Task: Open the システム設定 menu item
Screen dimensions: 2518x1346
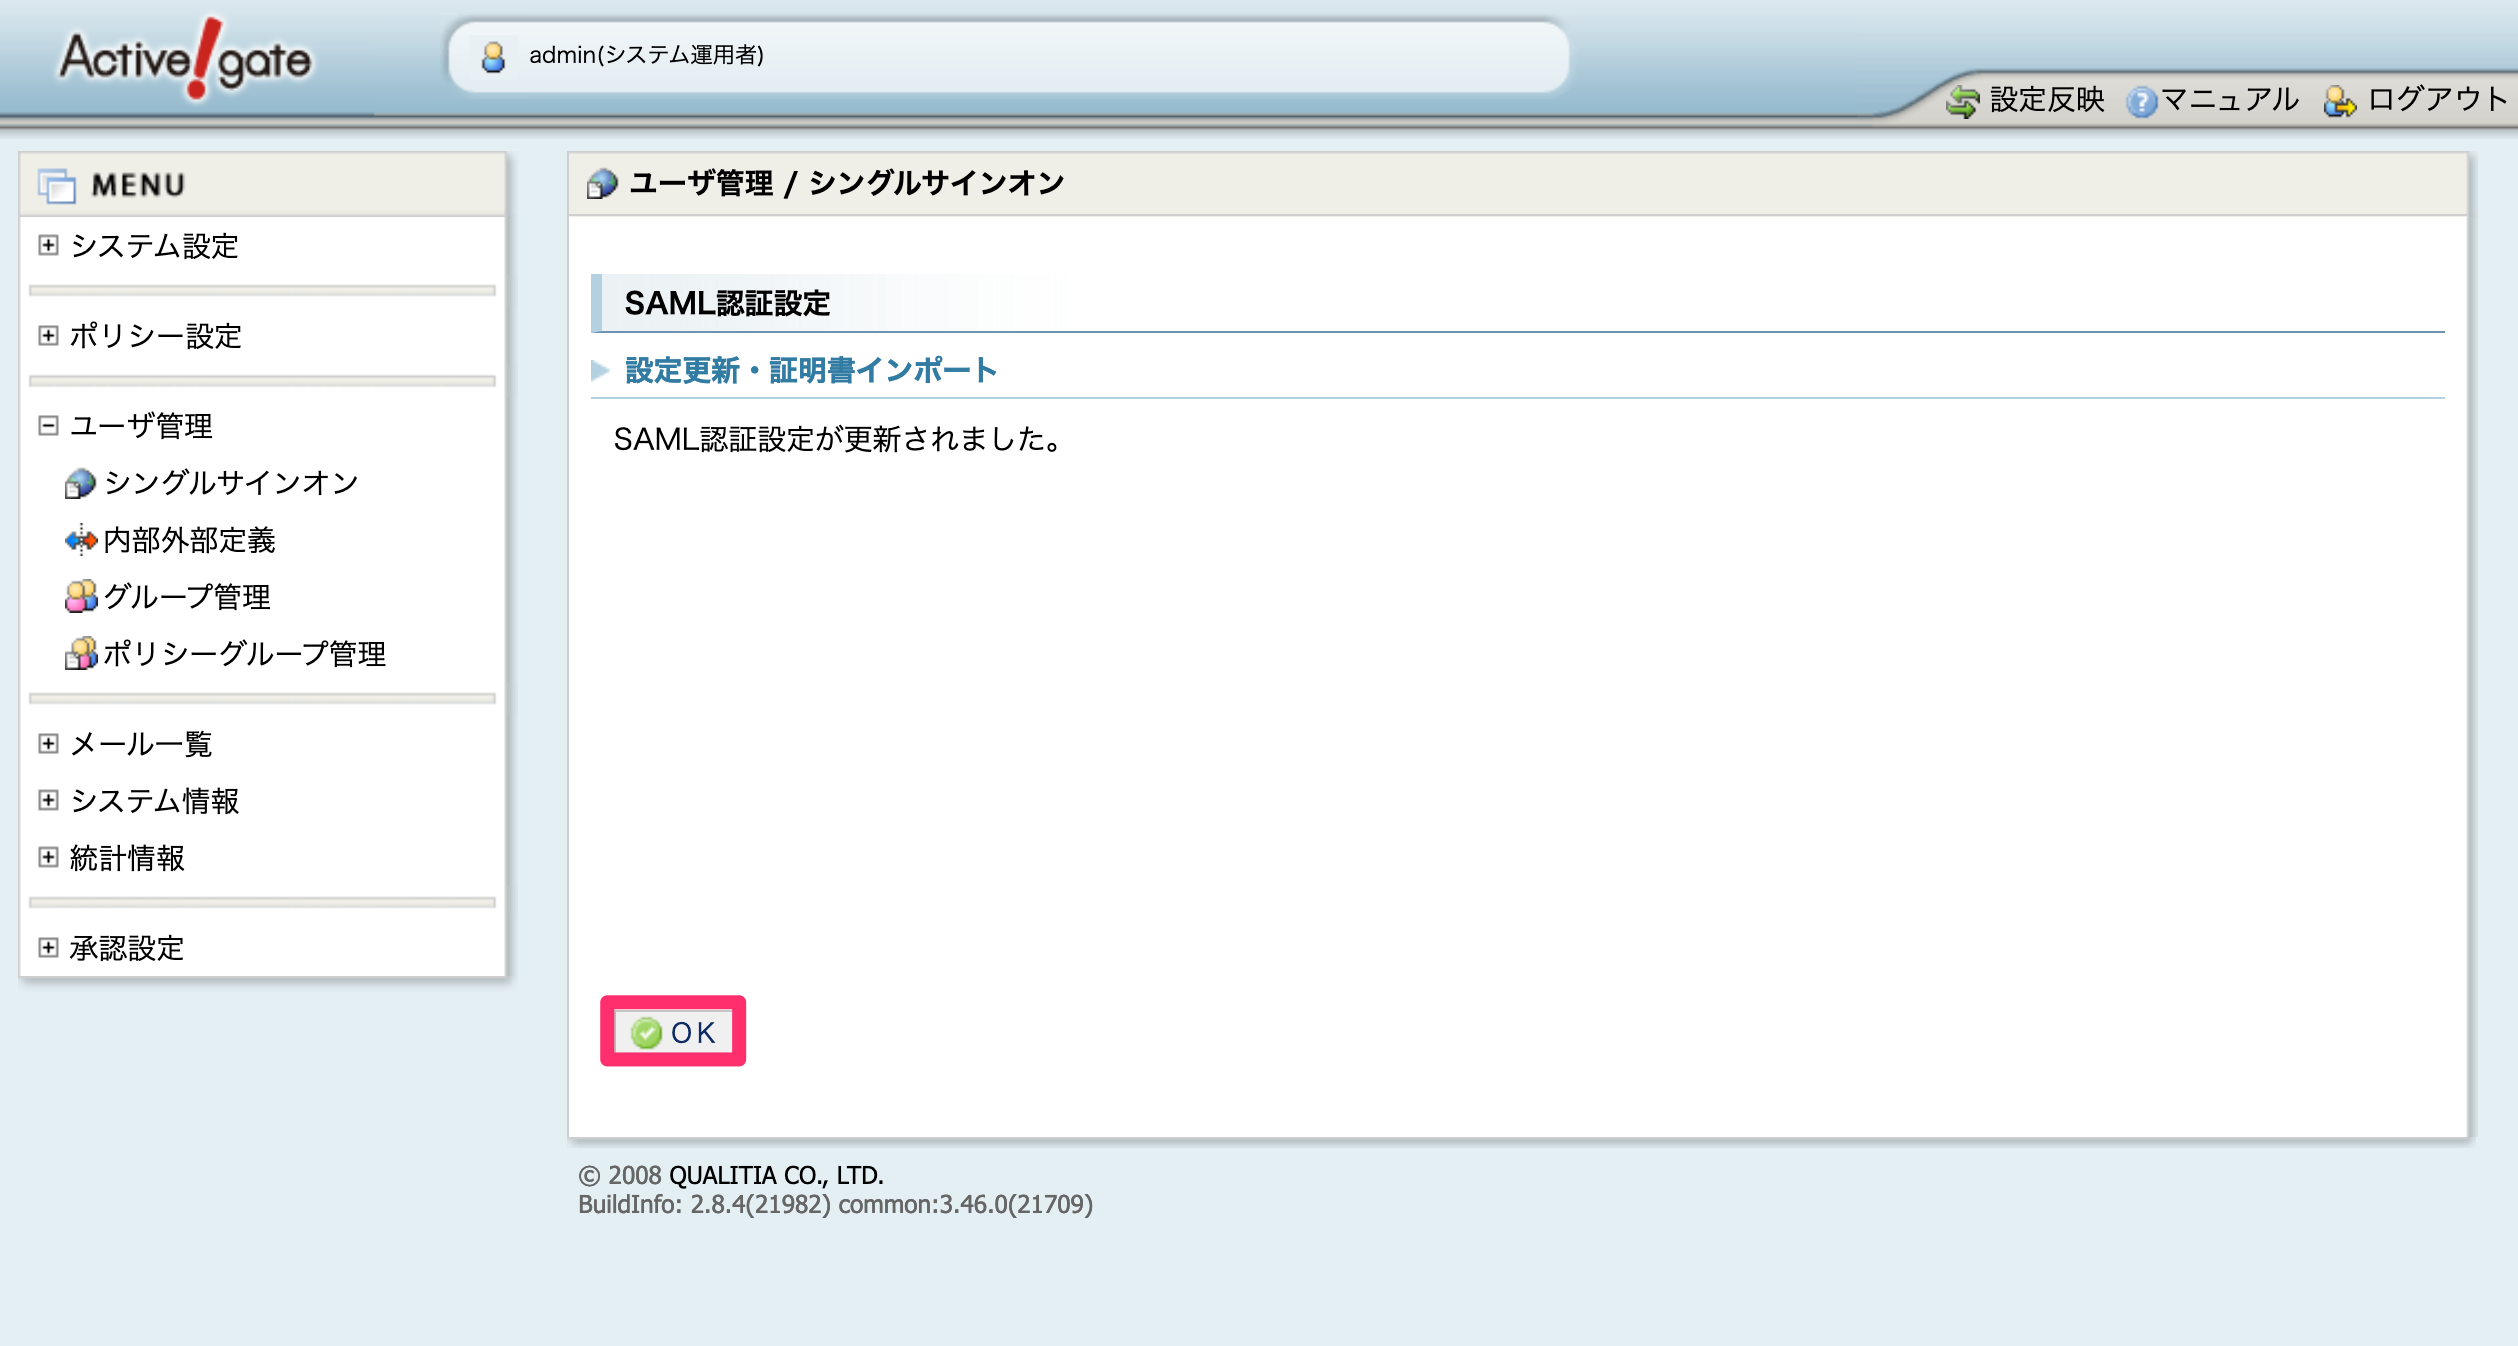Action: [x=155, y=246]
